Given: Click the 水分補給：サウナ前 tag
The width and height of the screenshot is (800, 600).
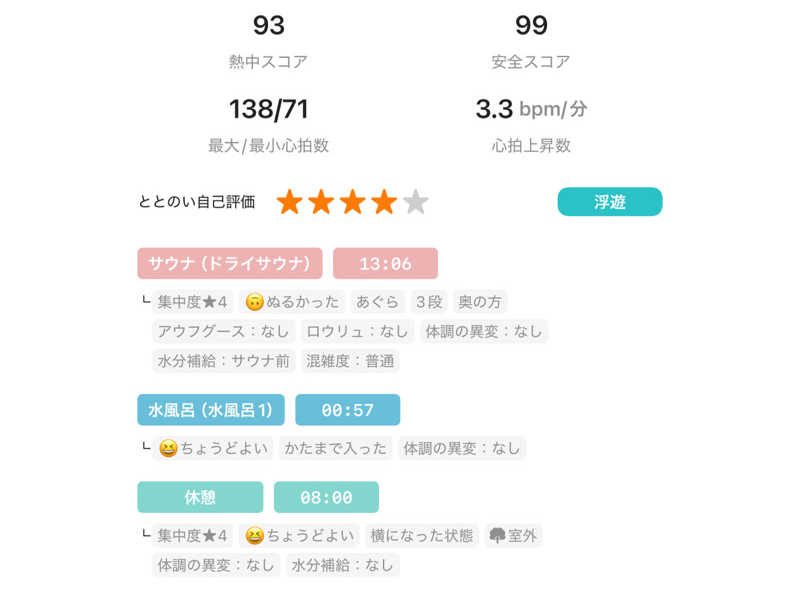Looking at the screenshot, I should click(x=223, y=361).
